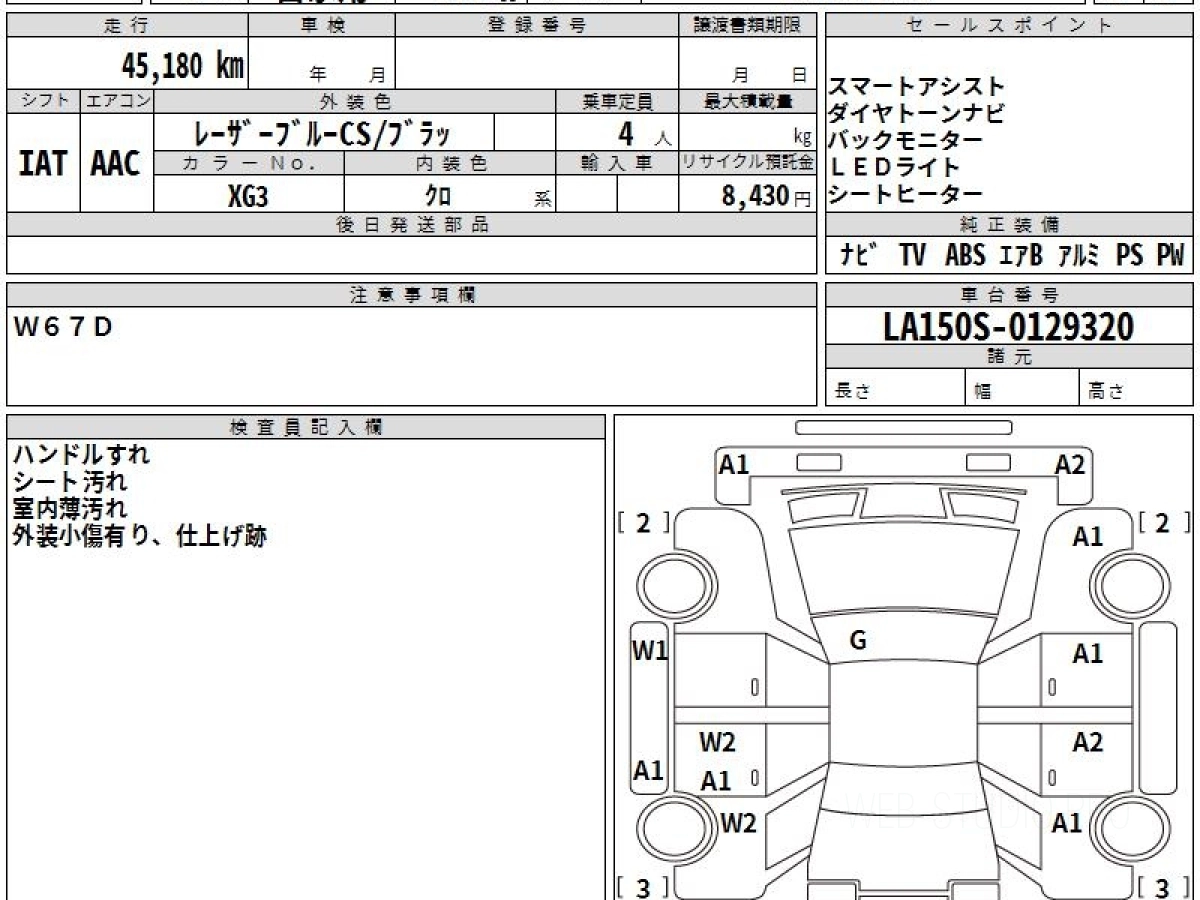The image size is (1200, 900).
Task: Click the 車台番号 header
Action: (1009, 294)
